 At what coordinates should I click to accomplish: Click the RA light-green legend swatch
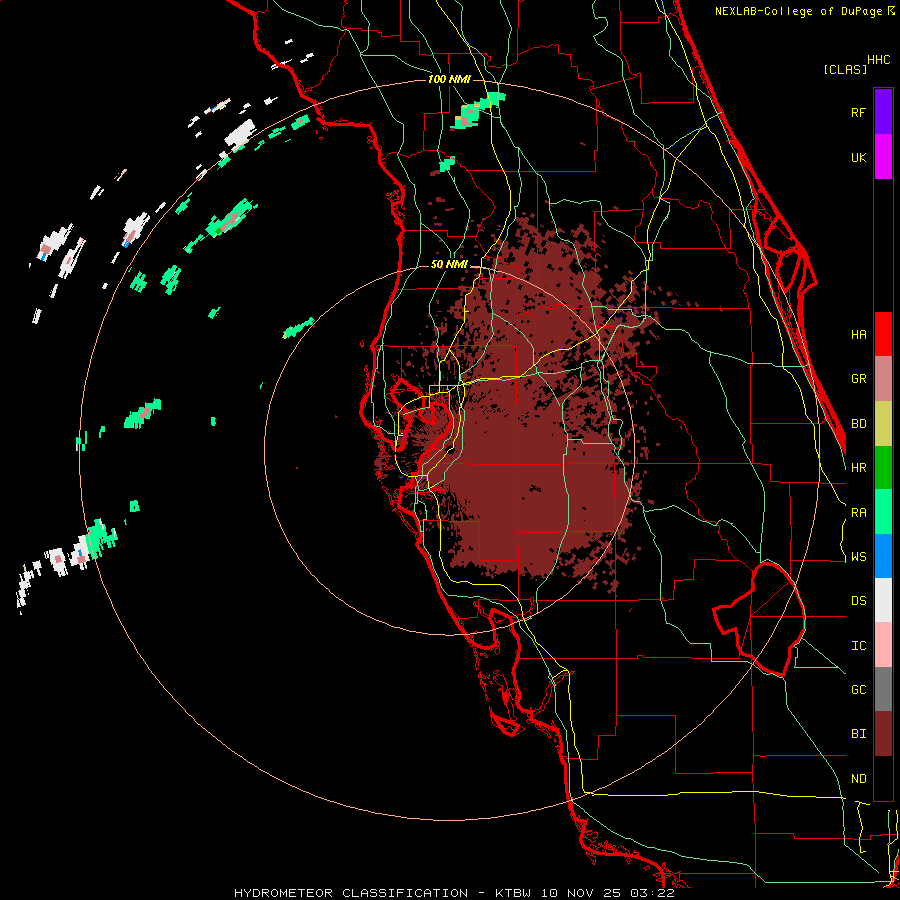(x=883, y=512)
